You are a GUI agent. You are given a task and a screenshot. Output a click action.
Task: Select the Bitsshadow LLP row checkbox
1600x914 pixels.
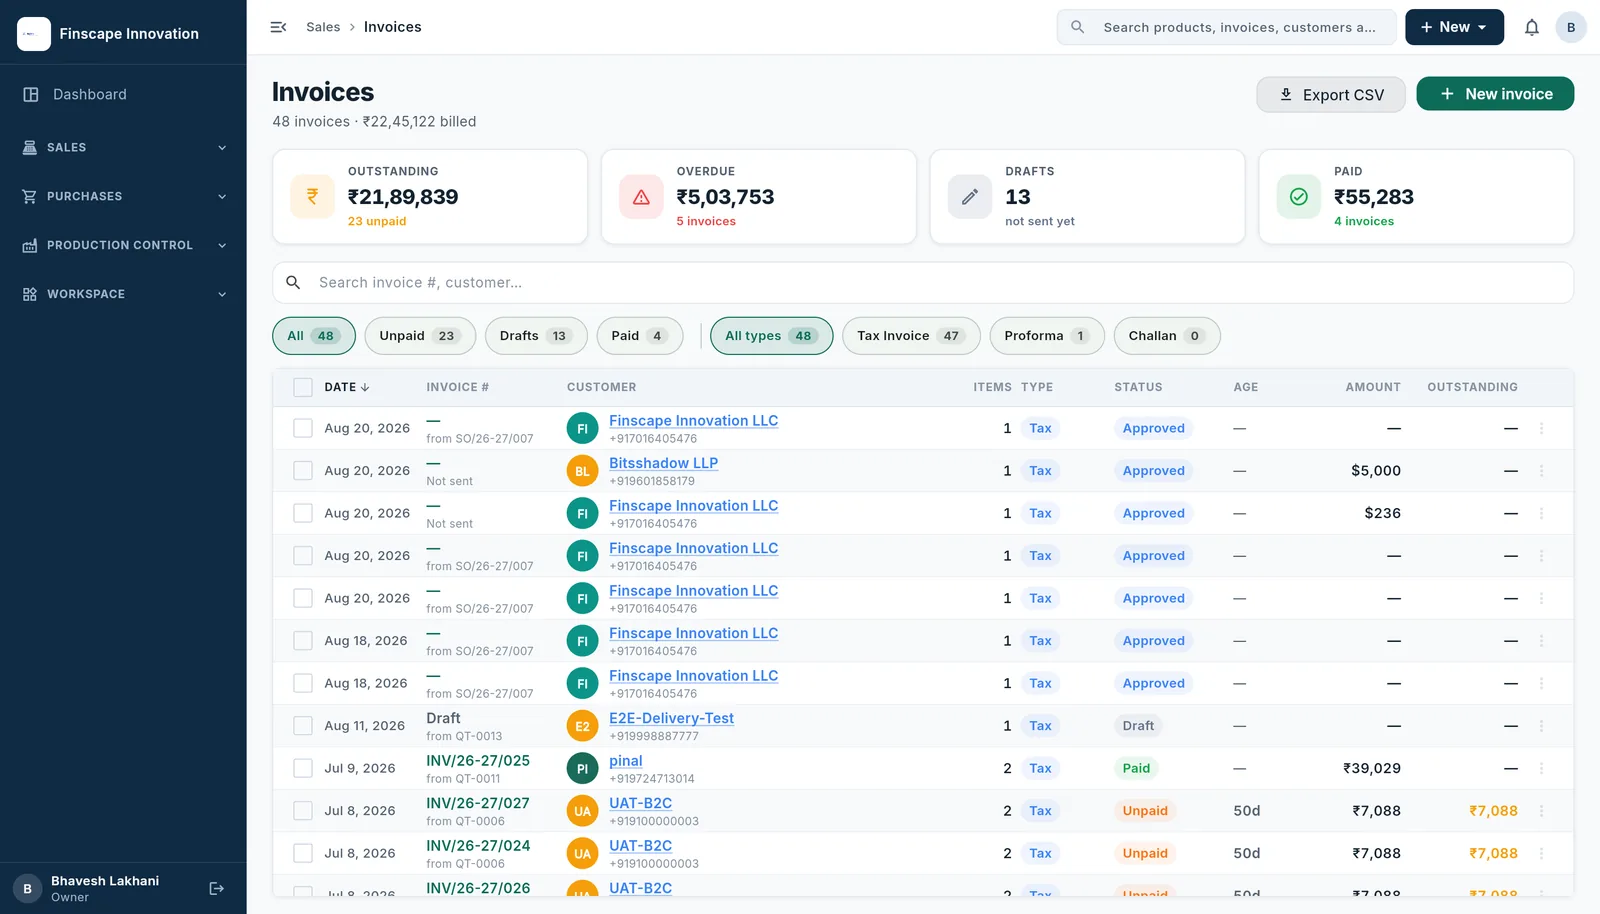click(x=303, y=470)
